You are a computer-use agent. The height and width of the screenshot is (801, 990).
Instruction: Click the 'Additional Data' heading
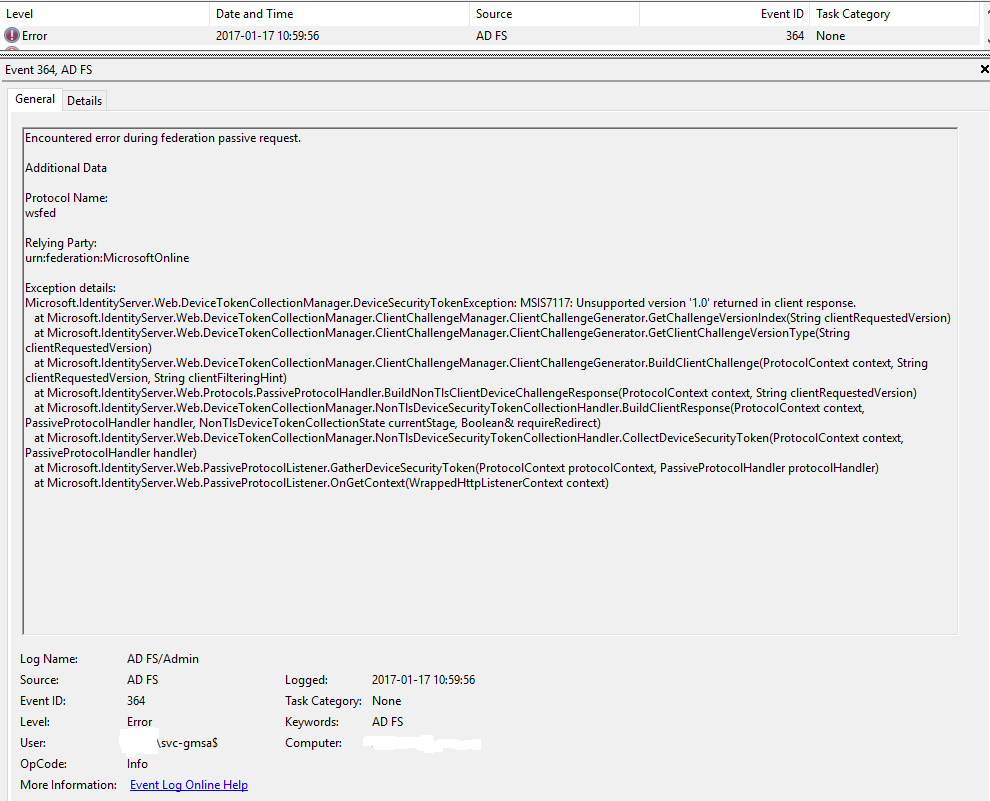(x=66, y=168)
